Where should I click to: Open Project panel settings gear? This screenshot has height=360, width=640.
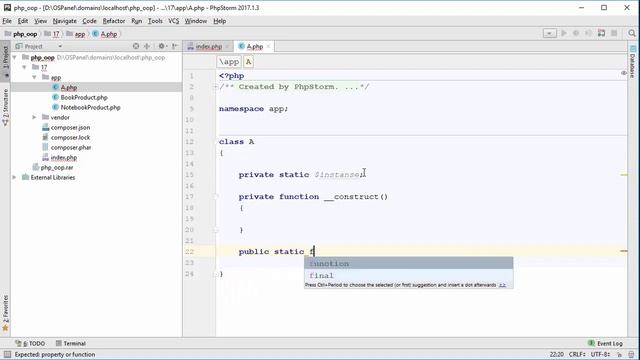pos(162,47)
